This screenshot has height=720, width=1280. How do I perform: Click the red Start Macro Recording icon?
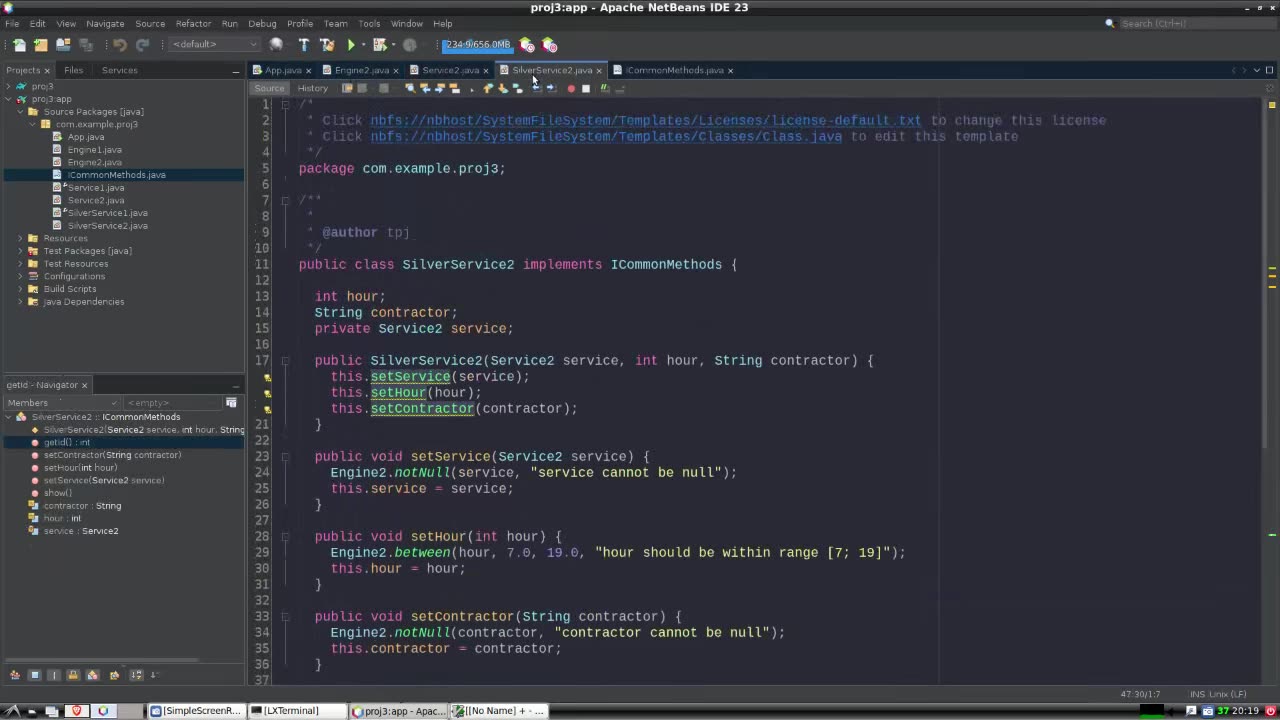pos(571,88)
